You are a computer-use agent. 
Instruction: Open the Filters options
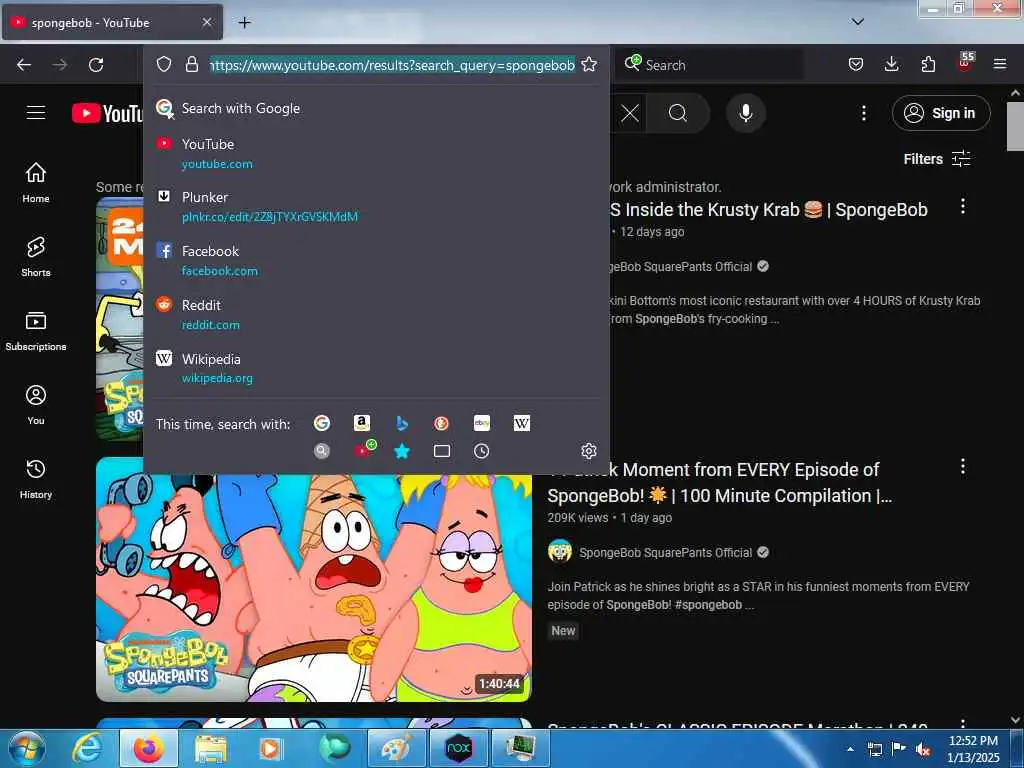click(x=936, y=159)
